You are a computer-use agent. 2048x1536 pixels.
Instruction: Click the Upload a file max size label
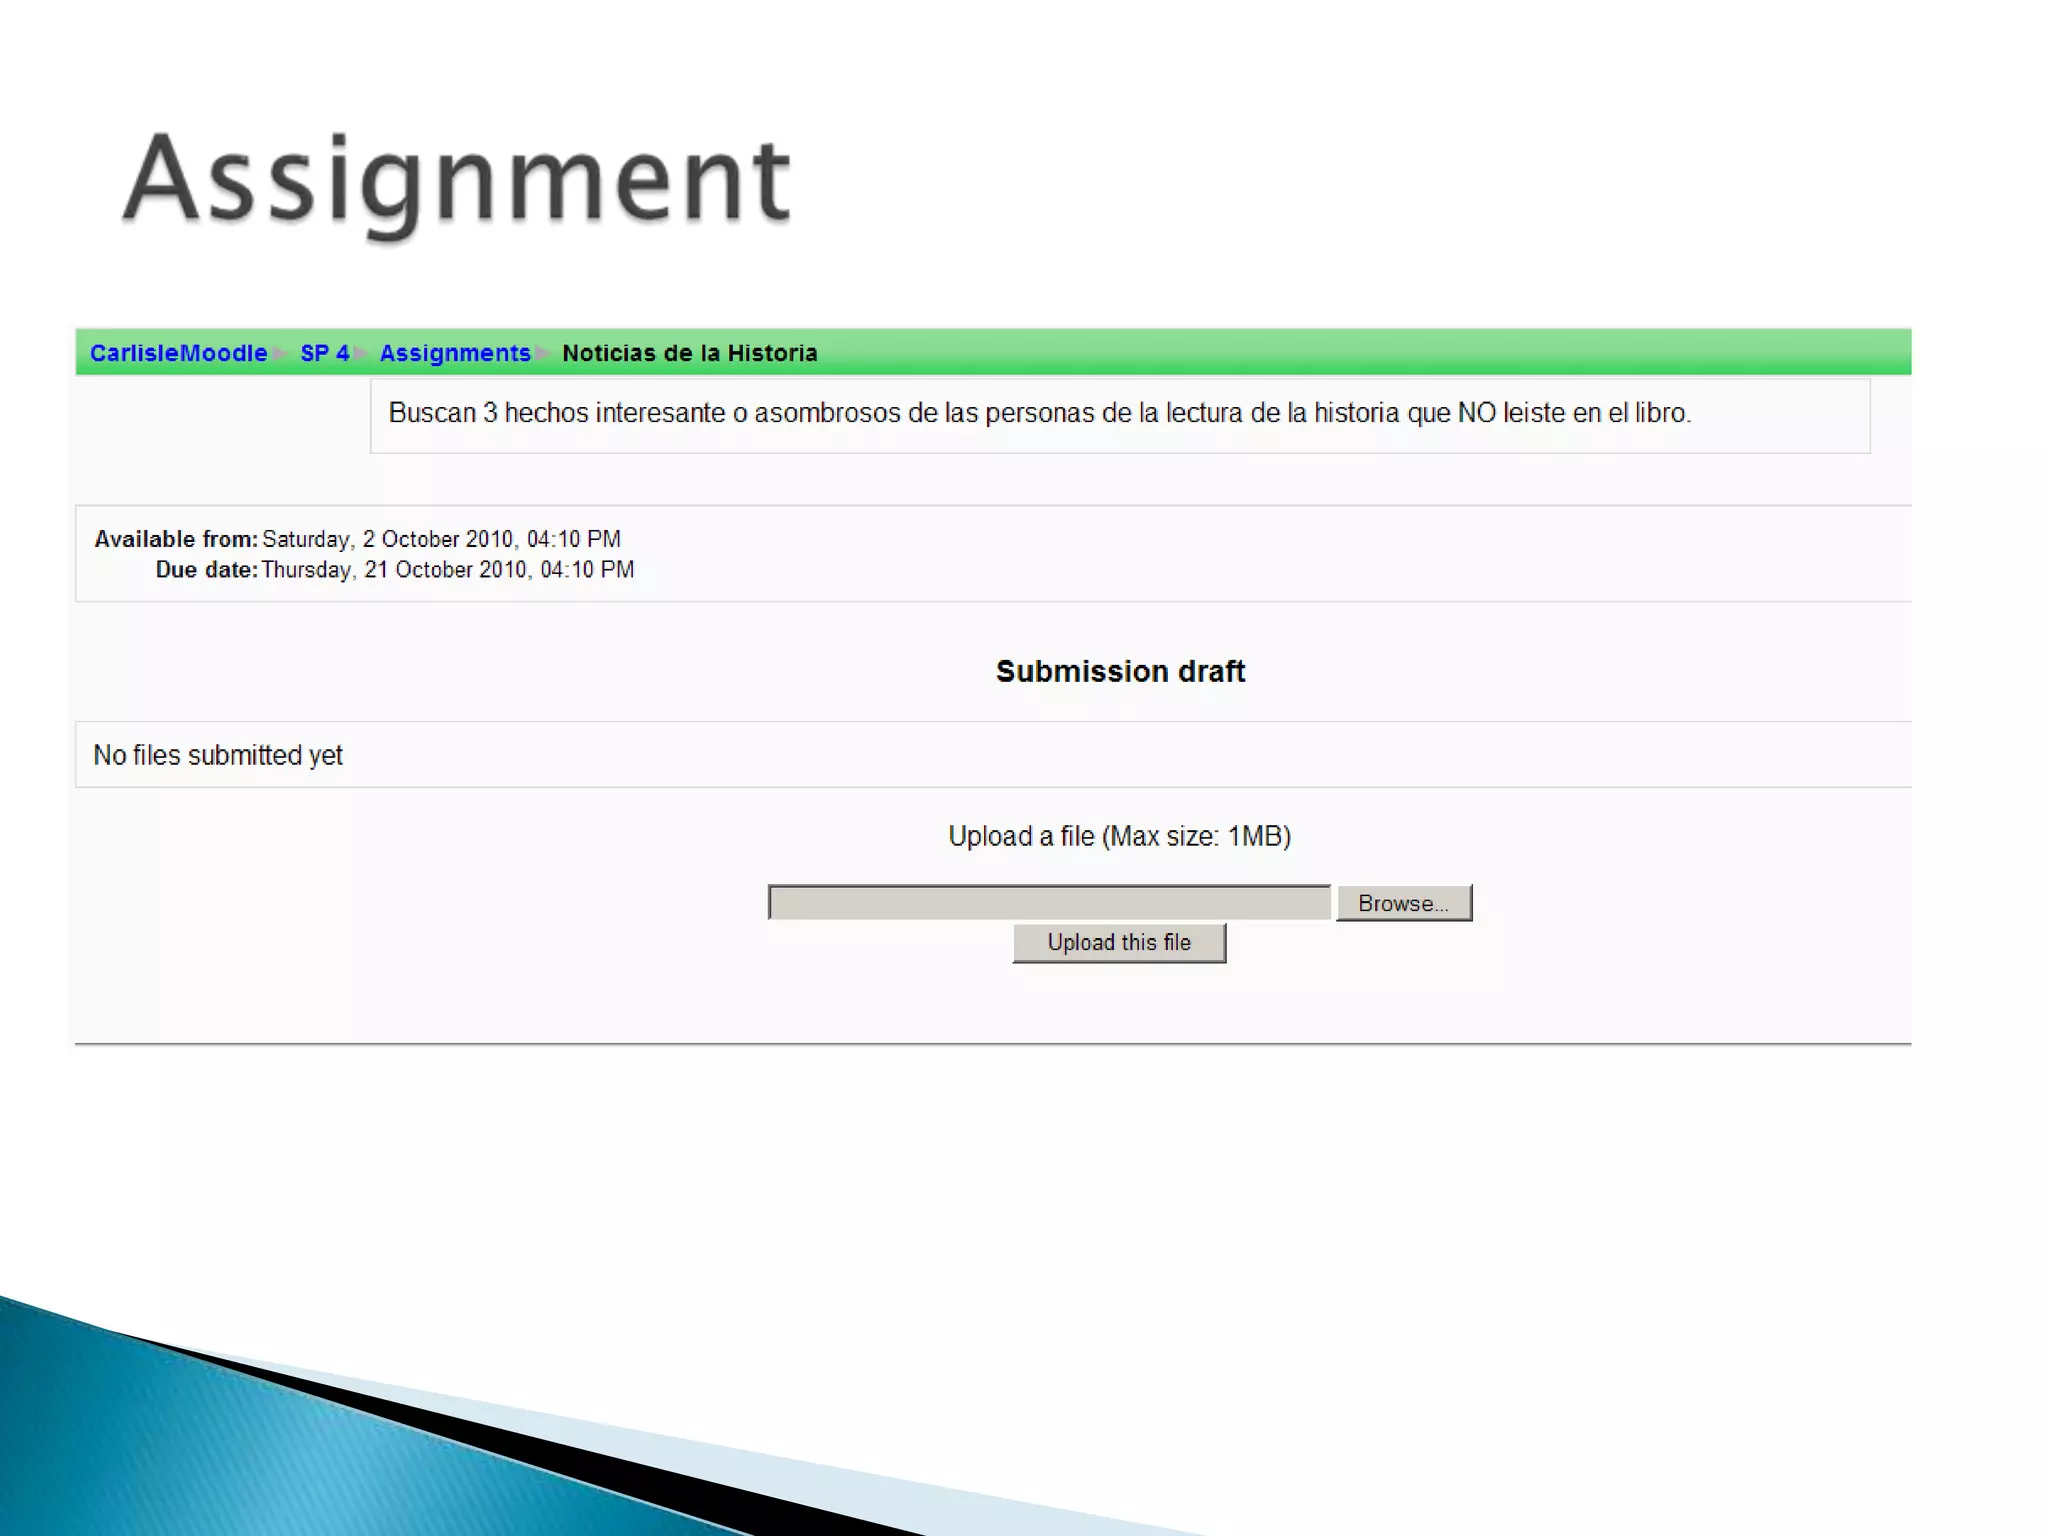pos(1119,836)
